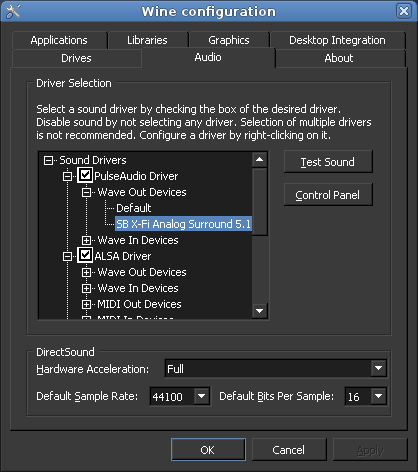The image size is (418, 472).
Task: Open the sound Control Panel
Action: point(328,195)
